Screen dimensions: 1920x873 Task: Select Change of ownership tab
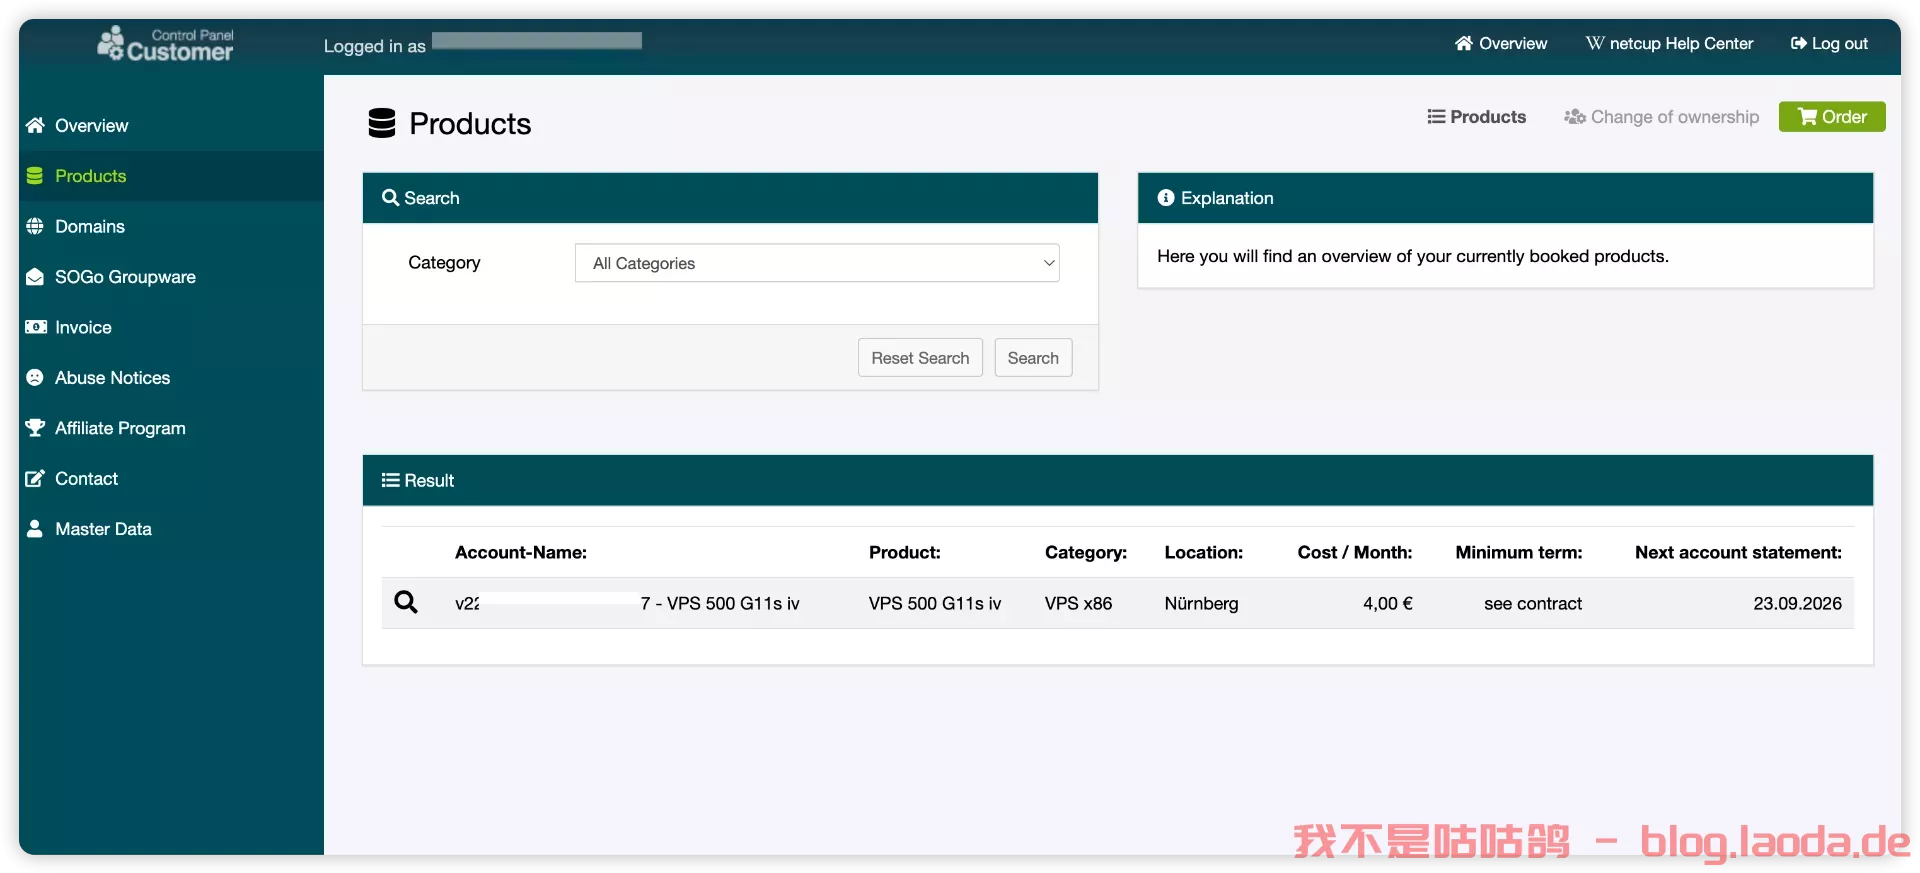(x=1661, y=117)
